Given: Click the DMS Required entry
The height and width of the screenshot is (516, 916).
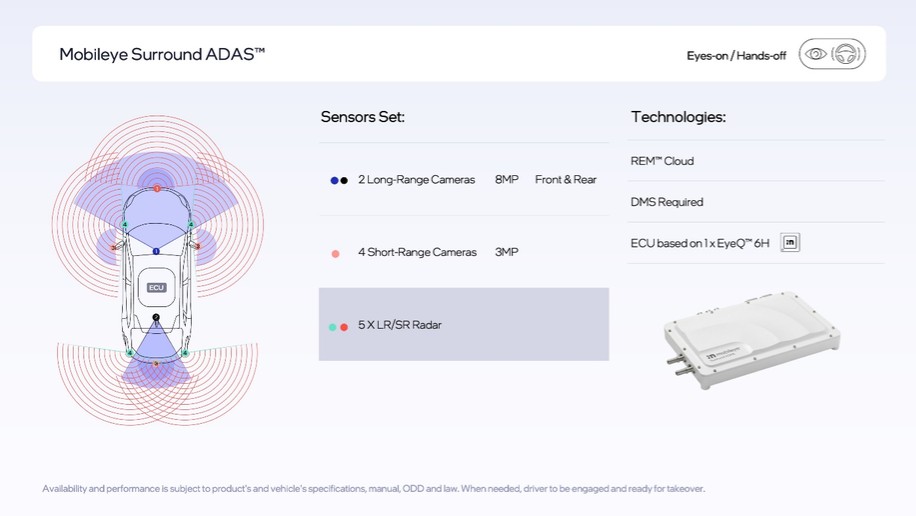Looking at the screenshot, I should pos(667,202).
